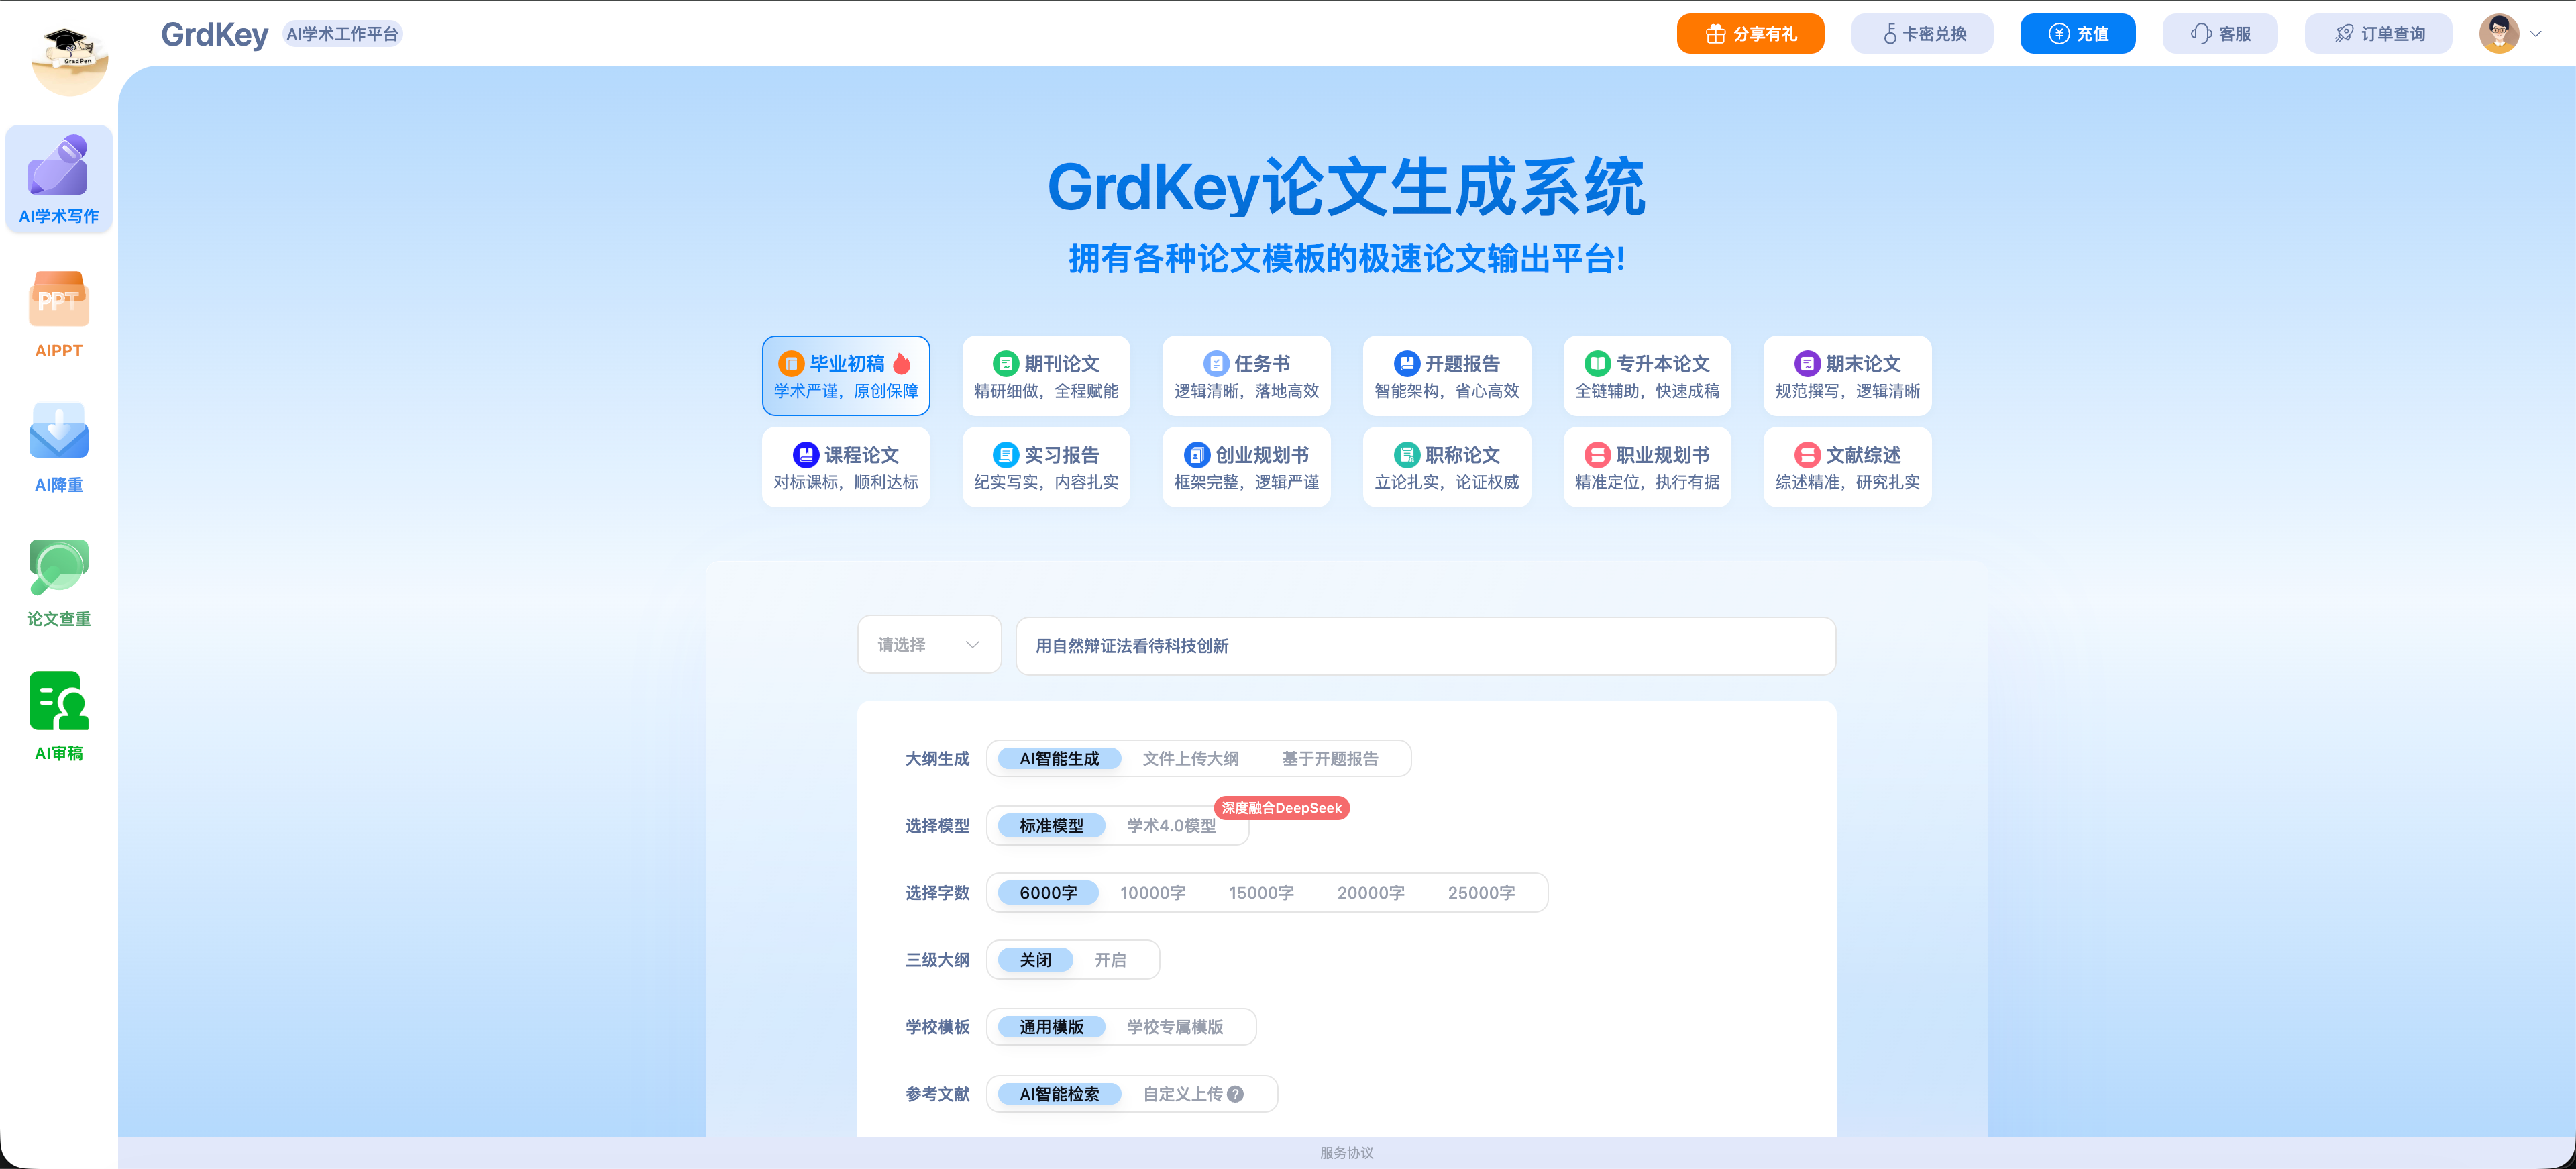Click the paper title input field
2576x1169 pixels.
[1425, 646]
